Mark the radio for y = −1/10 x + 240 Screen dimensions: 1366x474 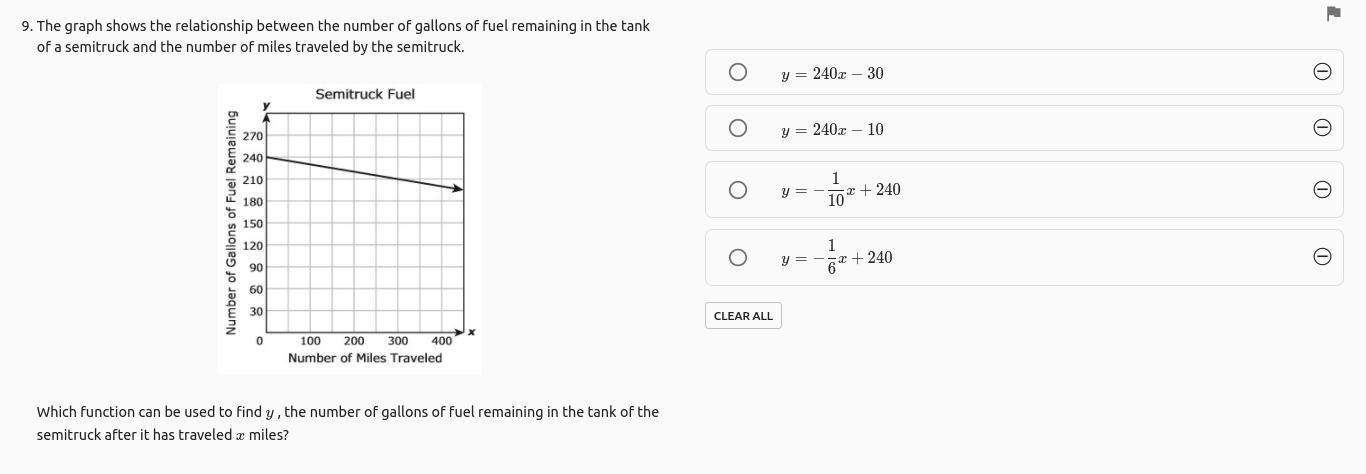pyautogui.click(x=737, y=190)
